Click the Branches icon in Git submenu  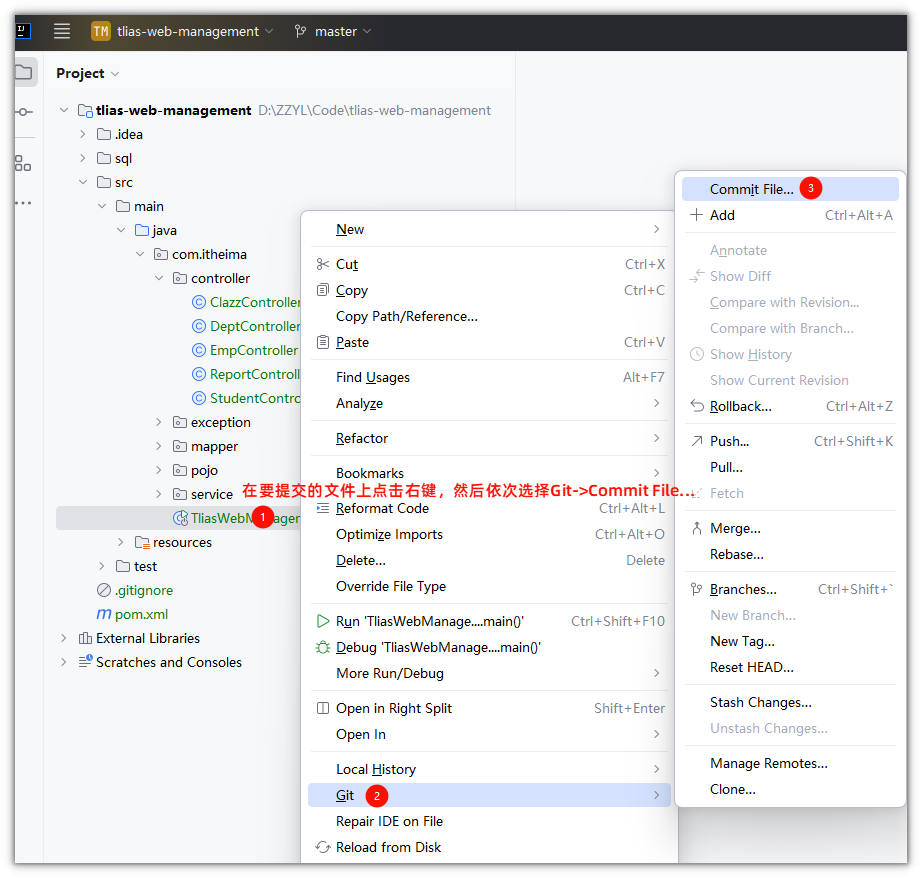pos(697,589)
